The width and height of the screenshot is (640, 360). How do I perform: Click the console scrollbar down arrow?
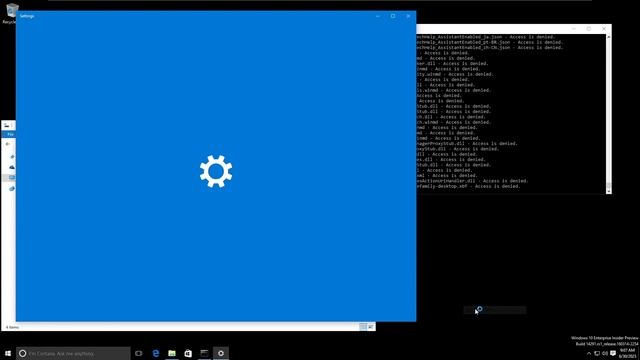[x=609, y=191]
